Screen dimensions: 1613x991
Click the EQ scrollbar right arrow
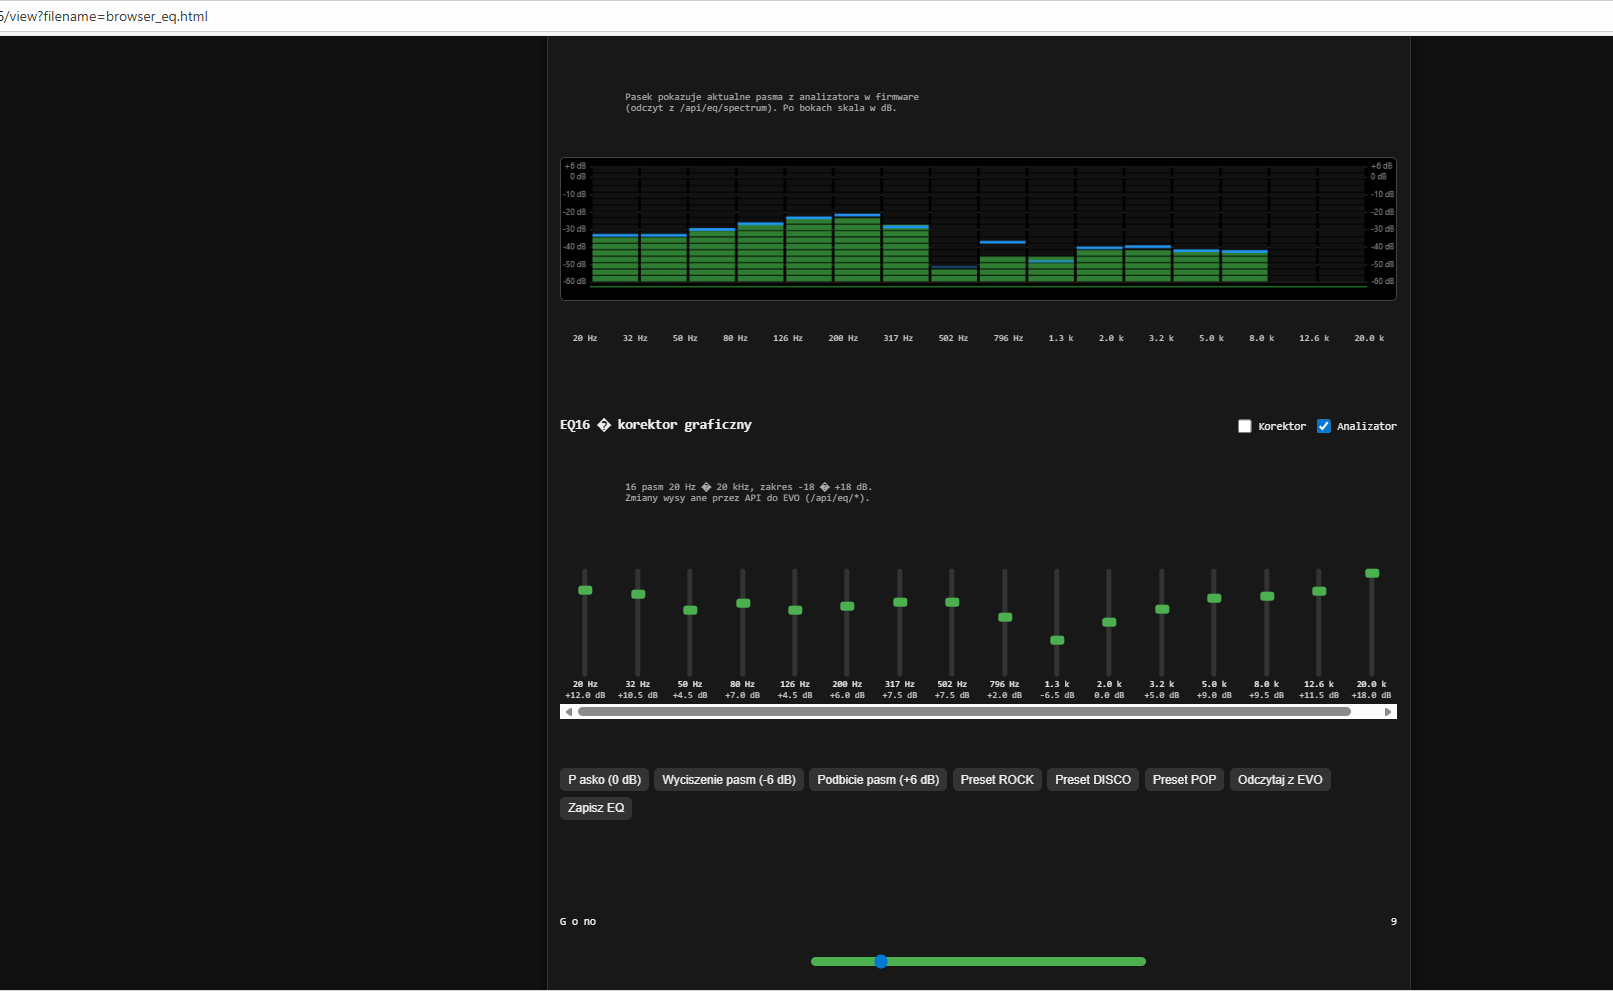[1388, 712]
